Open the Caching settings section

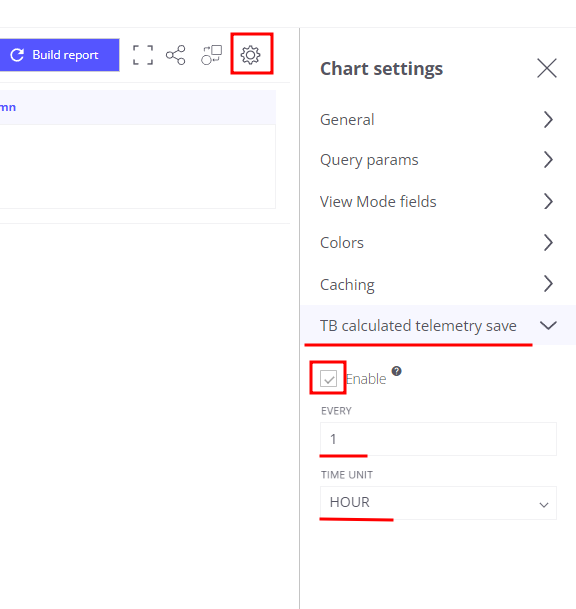438,284
